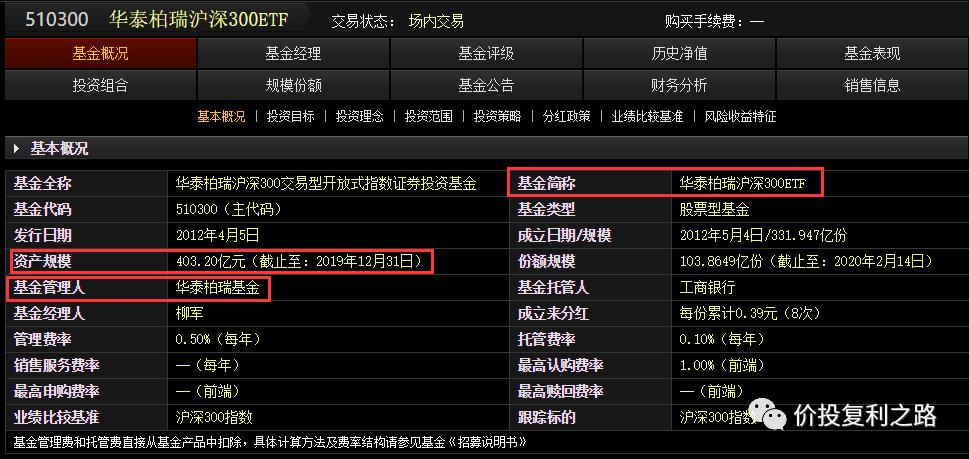Open the 基金评级 tab
The image size is (969, 459).
[x=486, y=53]
